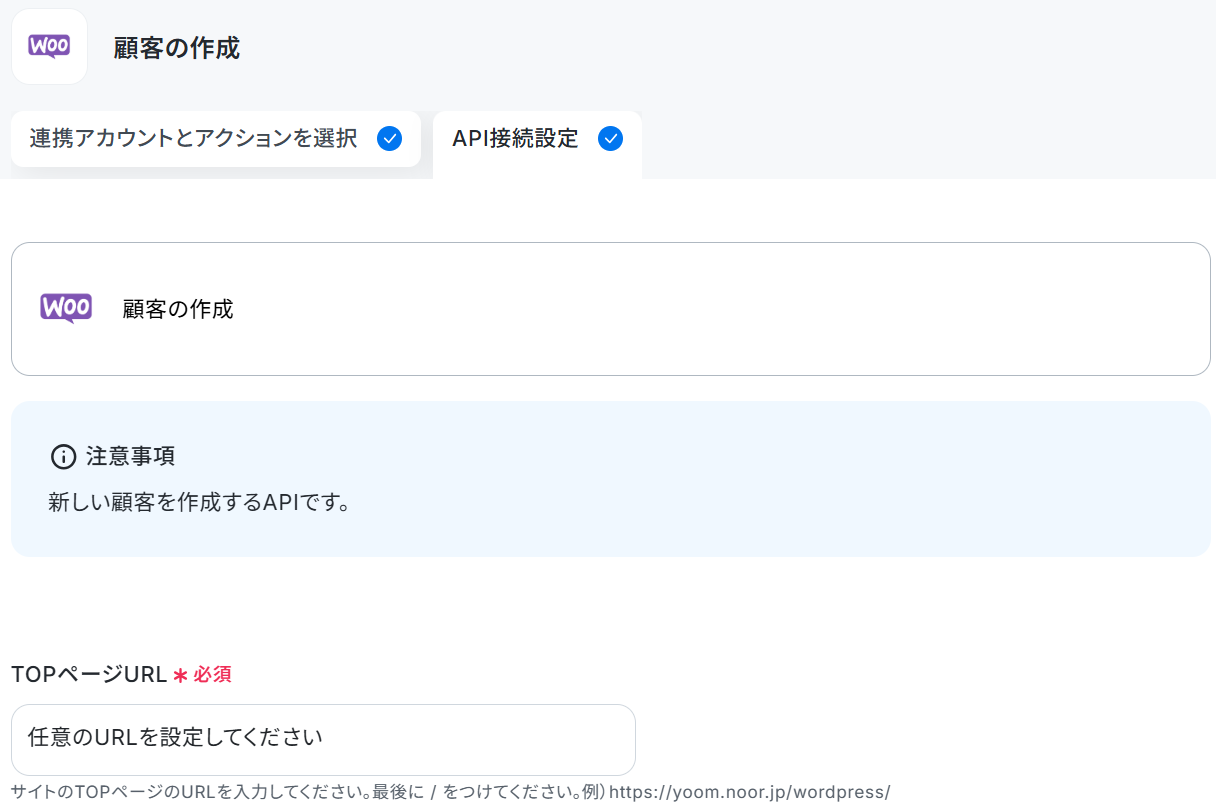Click the Woo icon inside the 顧客の作成 card
The image size is (1216, 807).
66,309
